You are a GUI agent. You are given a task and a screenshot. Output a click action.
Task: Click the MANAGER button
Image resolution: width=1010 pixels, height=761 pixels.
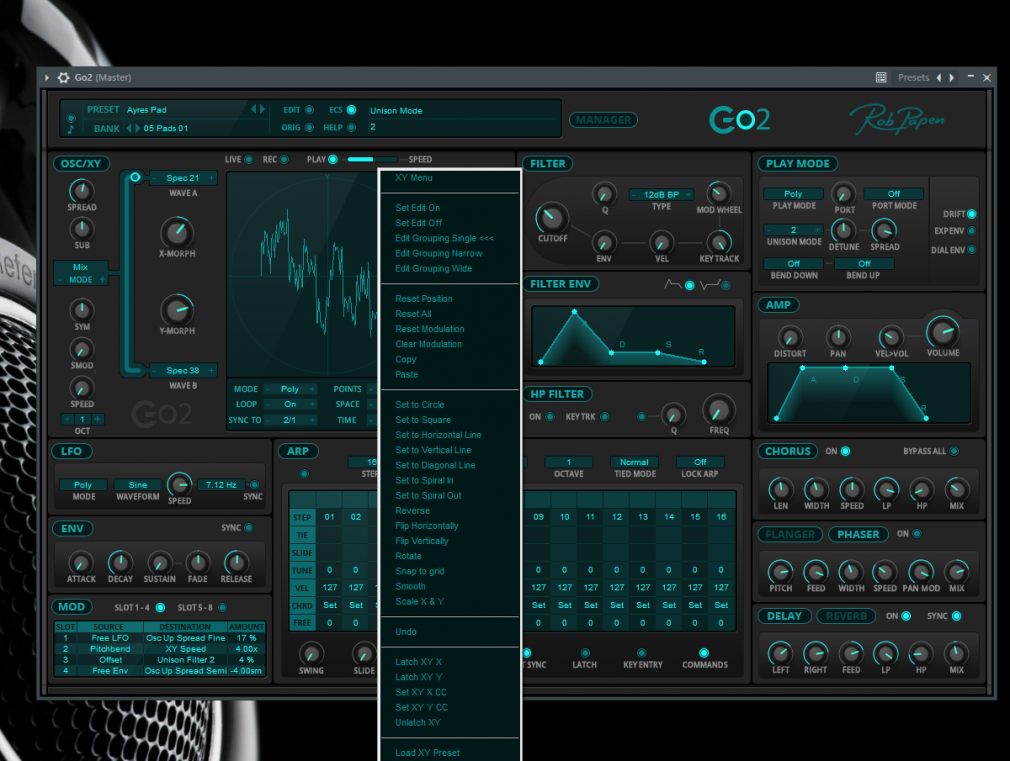tap(604, 120)
